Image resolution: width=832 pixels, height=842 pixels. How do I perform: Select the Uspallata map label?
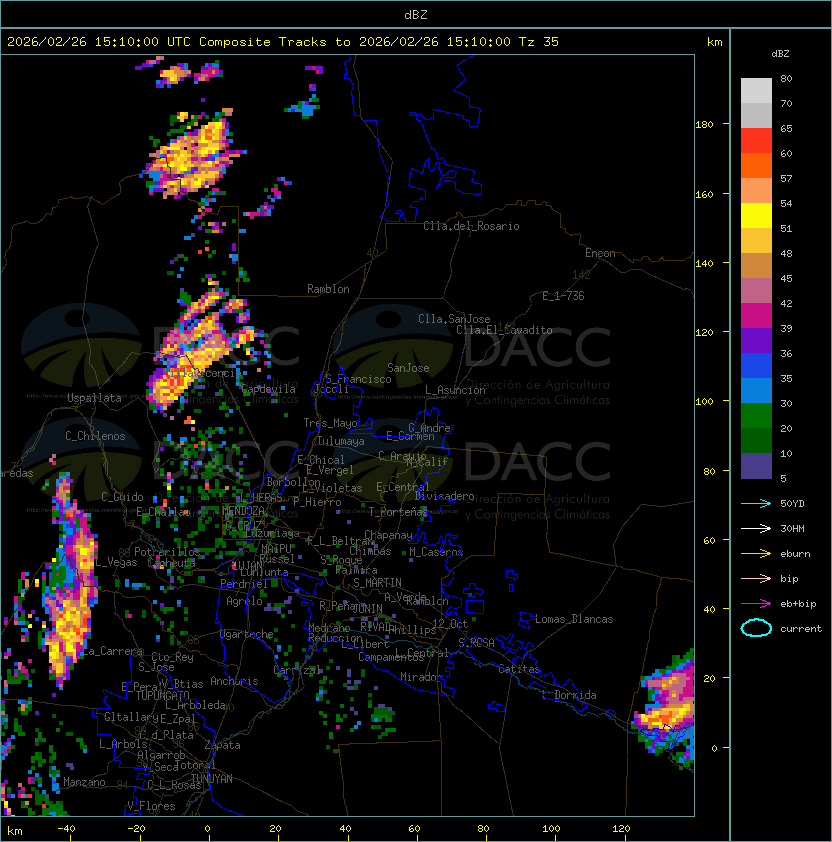[95, 398]
